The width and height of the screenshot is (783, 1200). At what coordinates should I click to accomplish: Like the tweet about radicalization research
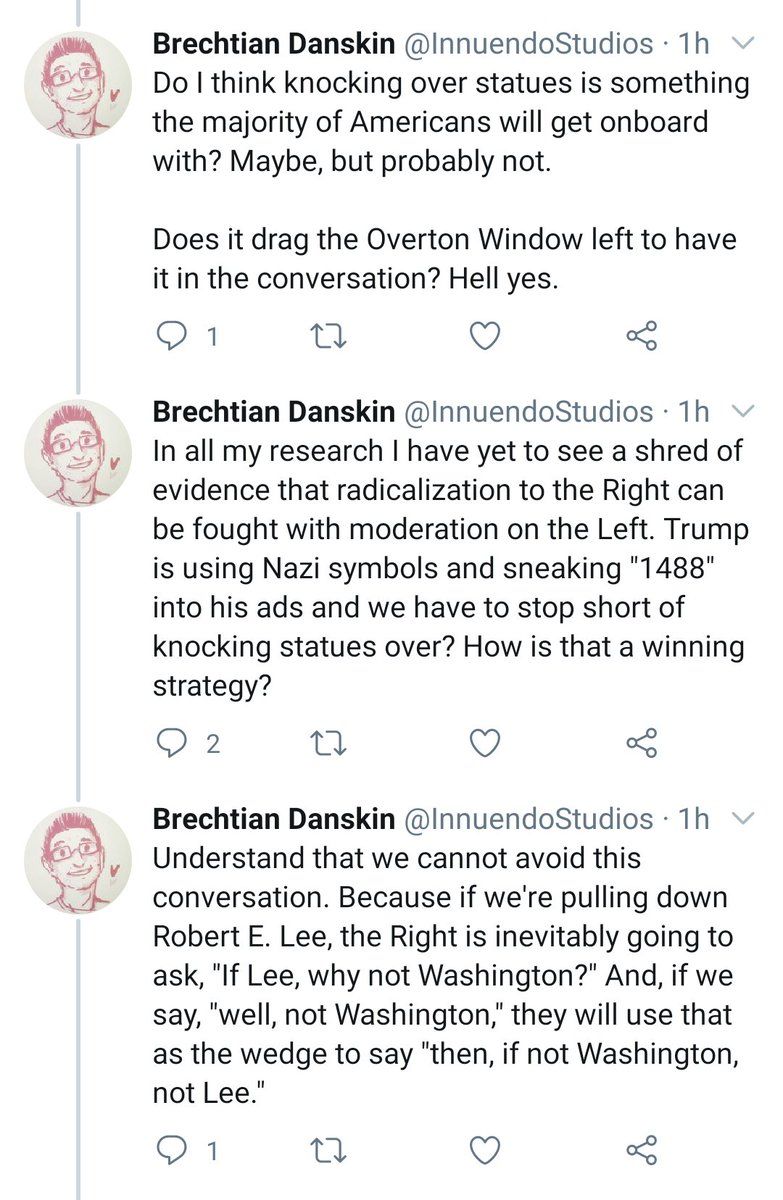point(485,743)
